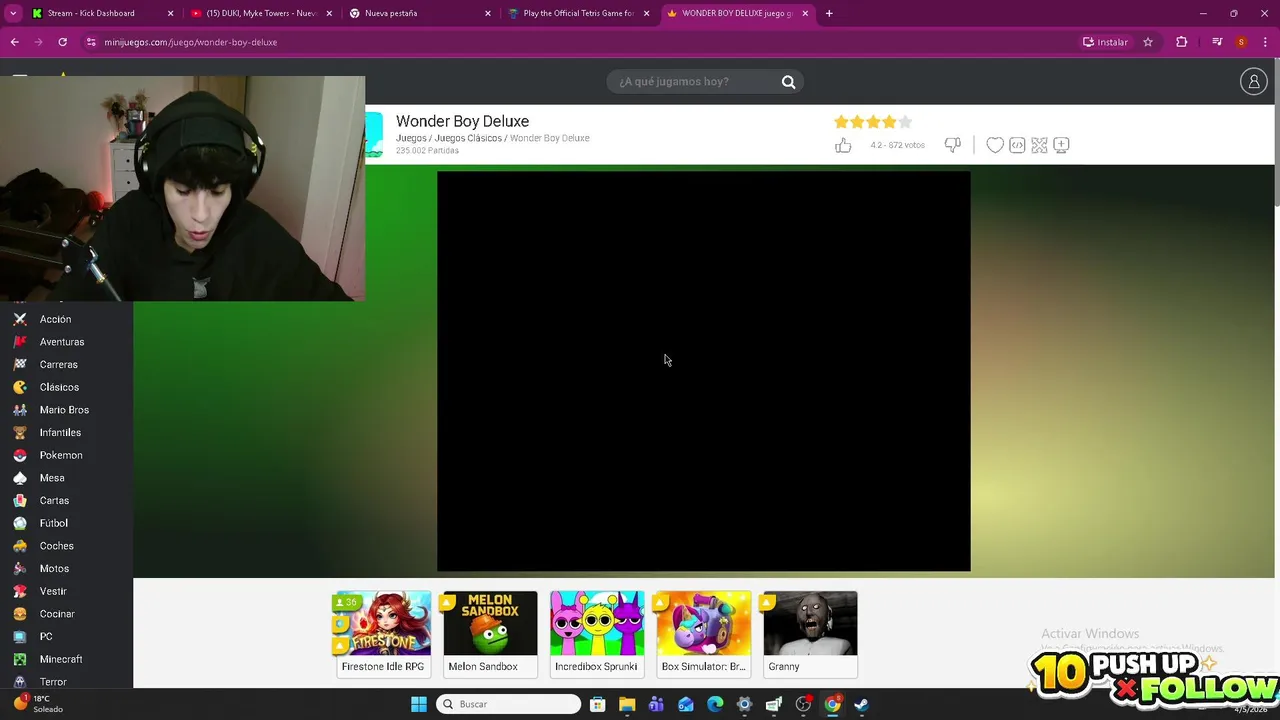
Task: Open the Carreras category
Action: (x=58, y=365)
